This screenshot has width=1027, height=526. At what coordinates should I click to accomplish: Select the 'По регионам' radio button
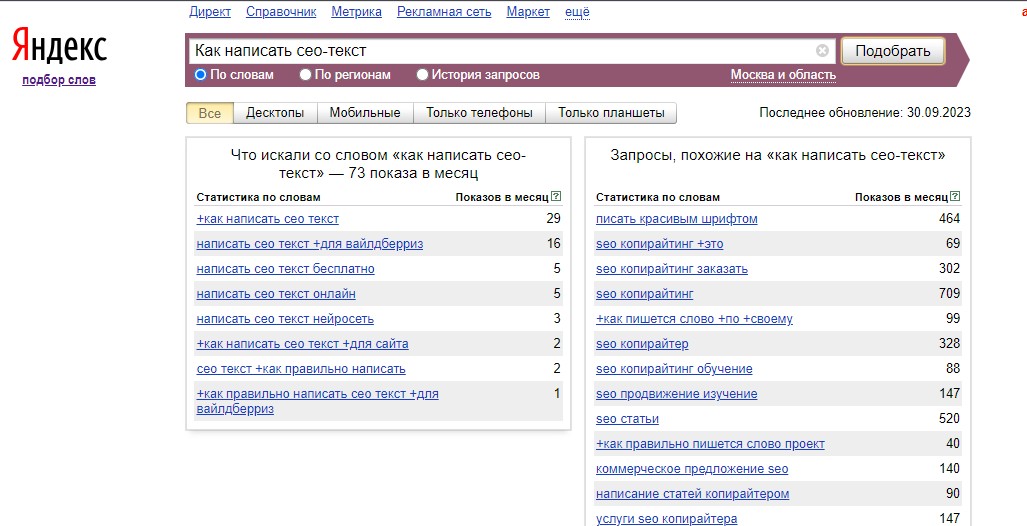307,75
